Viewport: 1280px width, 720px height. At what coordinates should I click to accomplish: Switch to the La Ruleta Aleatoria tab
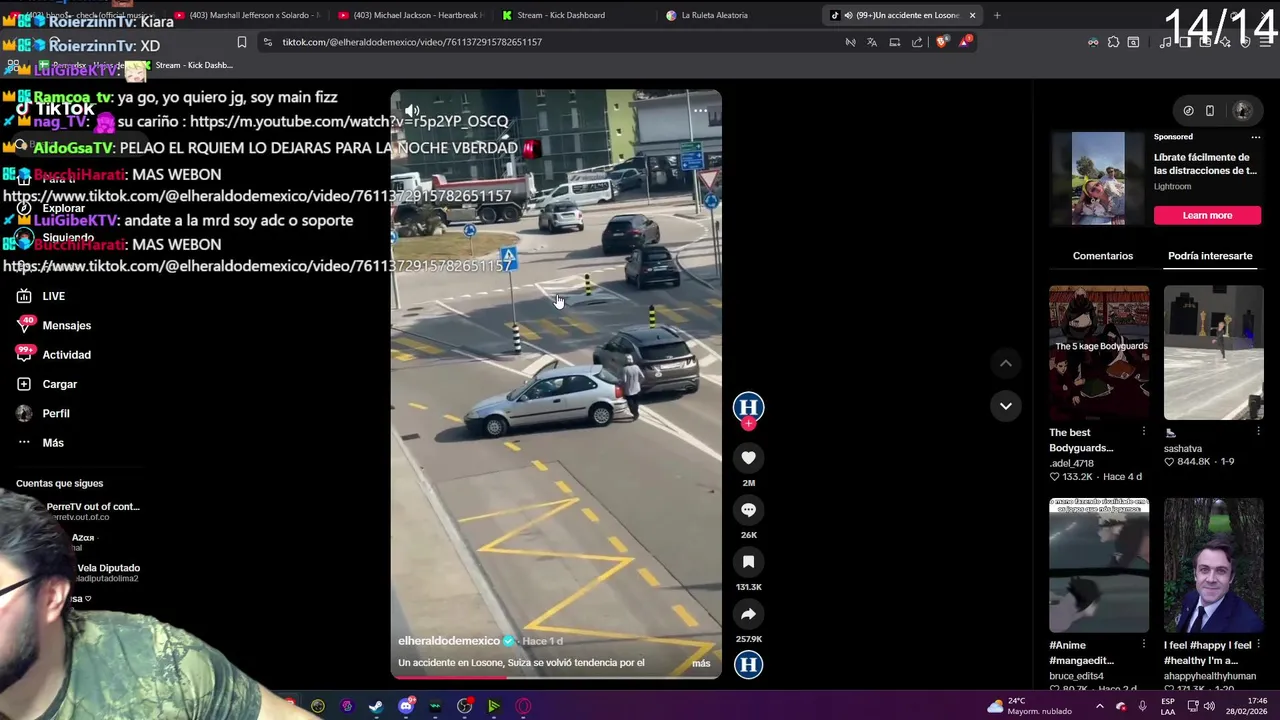714,15
